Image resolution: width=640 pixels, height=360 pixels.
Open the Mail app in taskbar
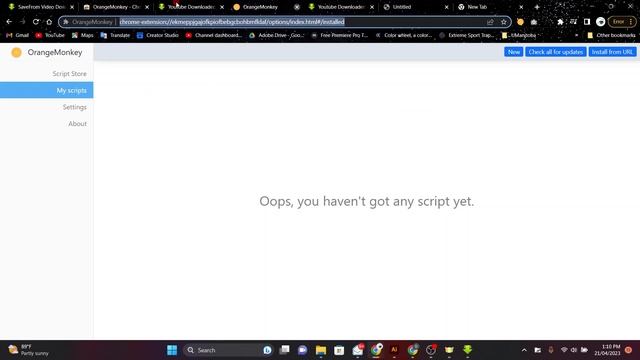[x=358, y=350]
